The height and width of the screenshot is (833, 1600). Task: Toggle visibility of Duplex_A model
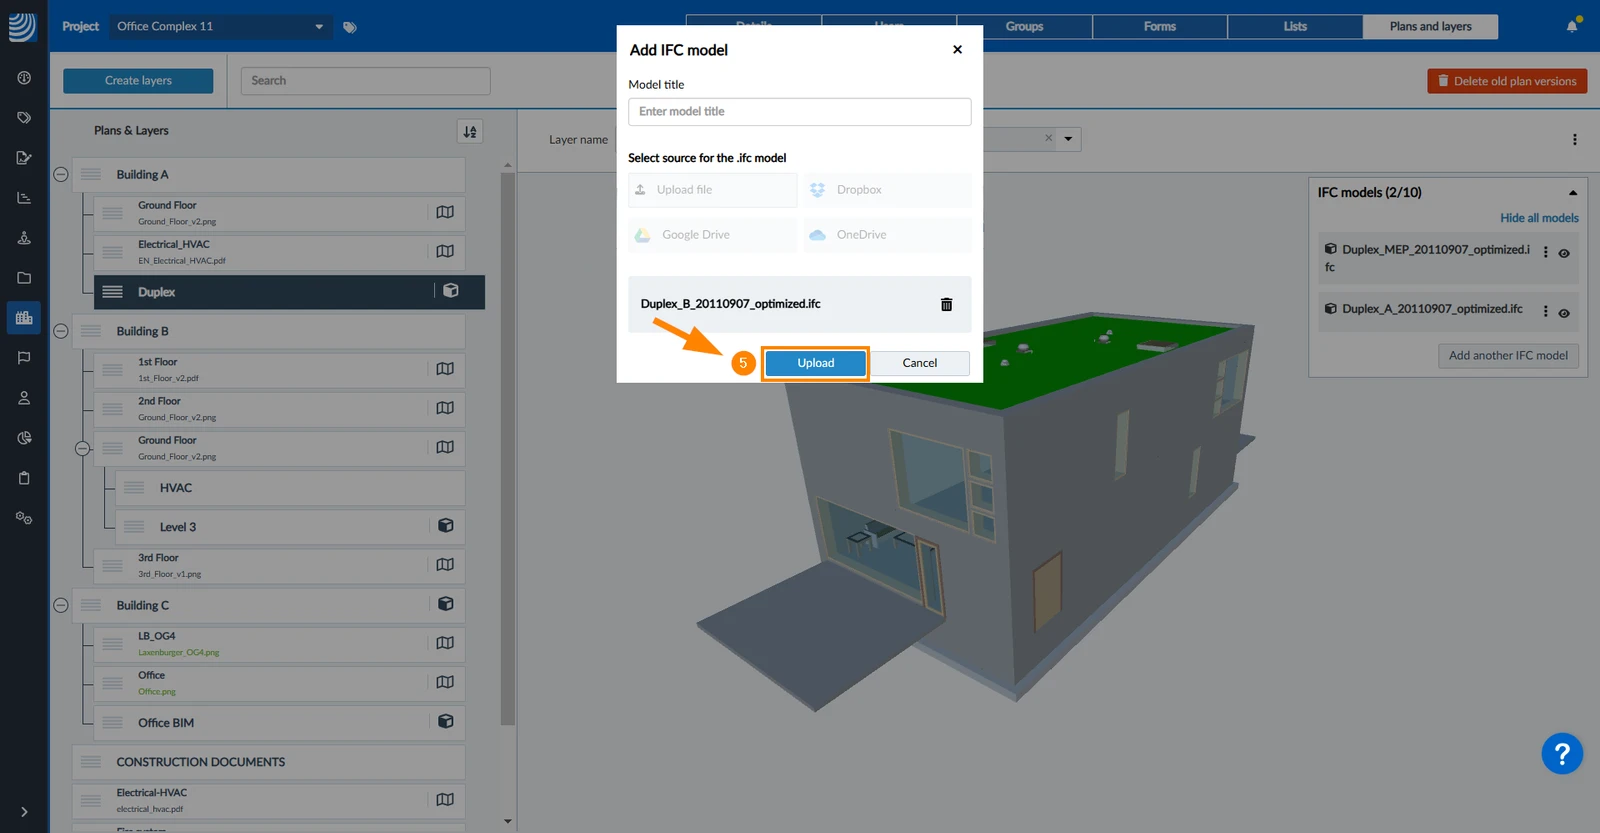point(1564,313)
